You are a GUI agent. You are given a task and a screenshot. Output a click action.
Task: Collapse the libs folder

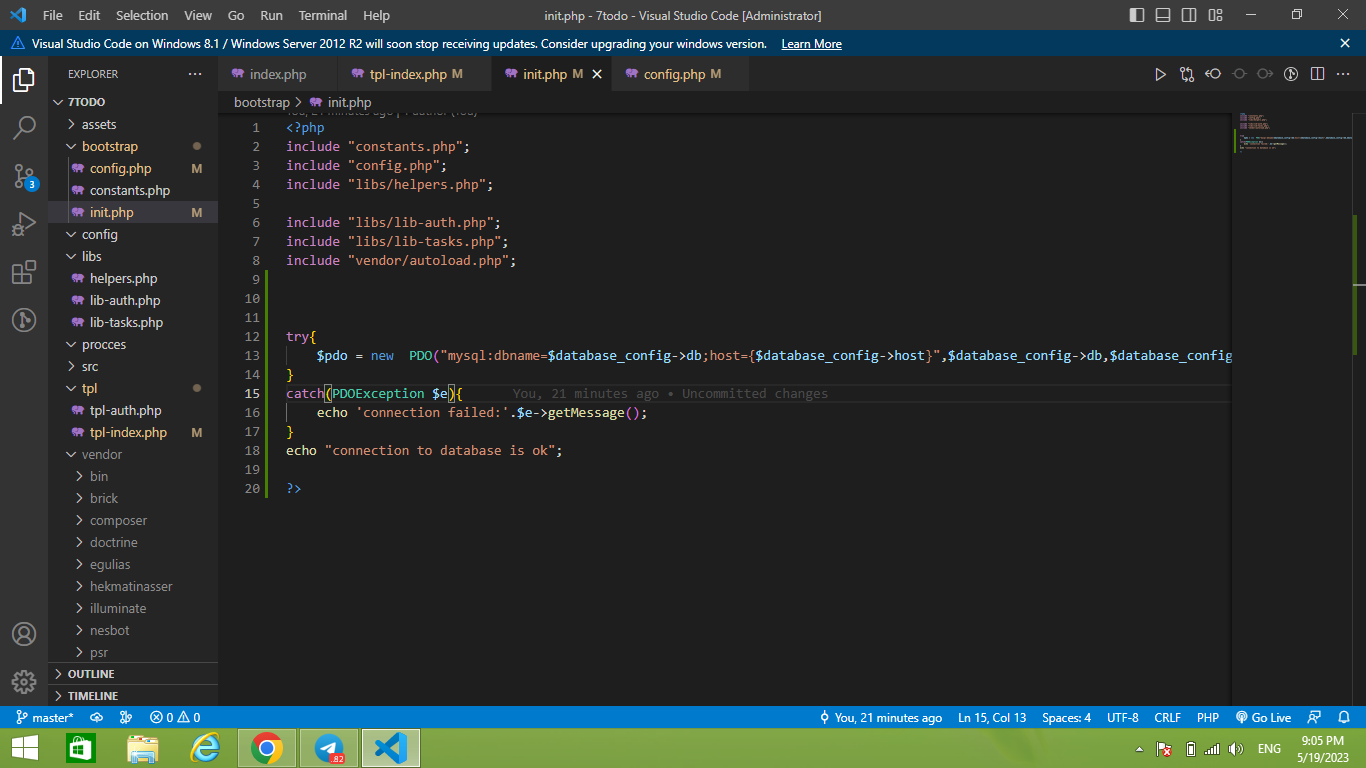133,256
